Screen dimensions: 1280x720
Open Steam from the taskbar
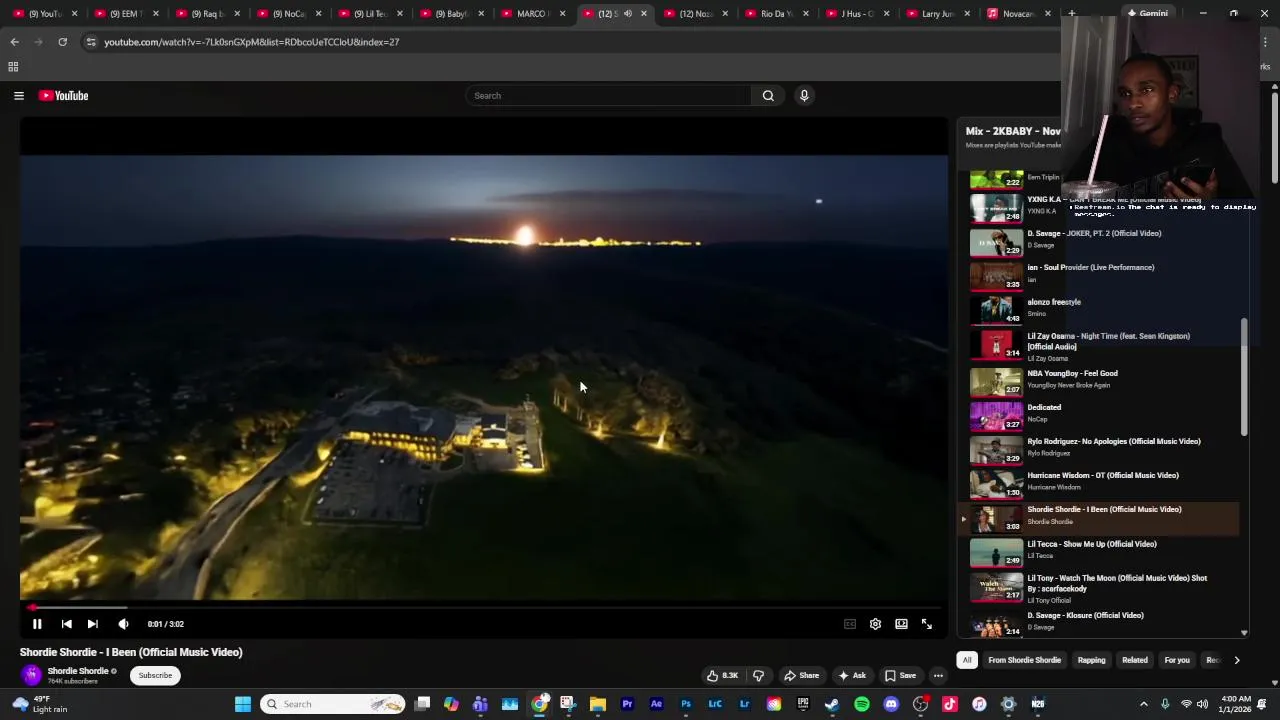pyautogui.click(x=832, y=704)
